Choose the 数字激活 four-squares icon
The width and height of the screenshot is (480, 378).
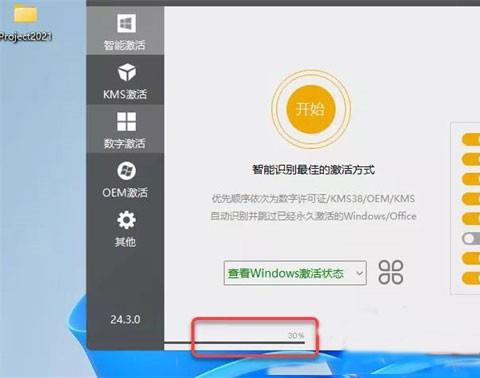(x=127, y=121)
